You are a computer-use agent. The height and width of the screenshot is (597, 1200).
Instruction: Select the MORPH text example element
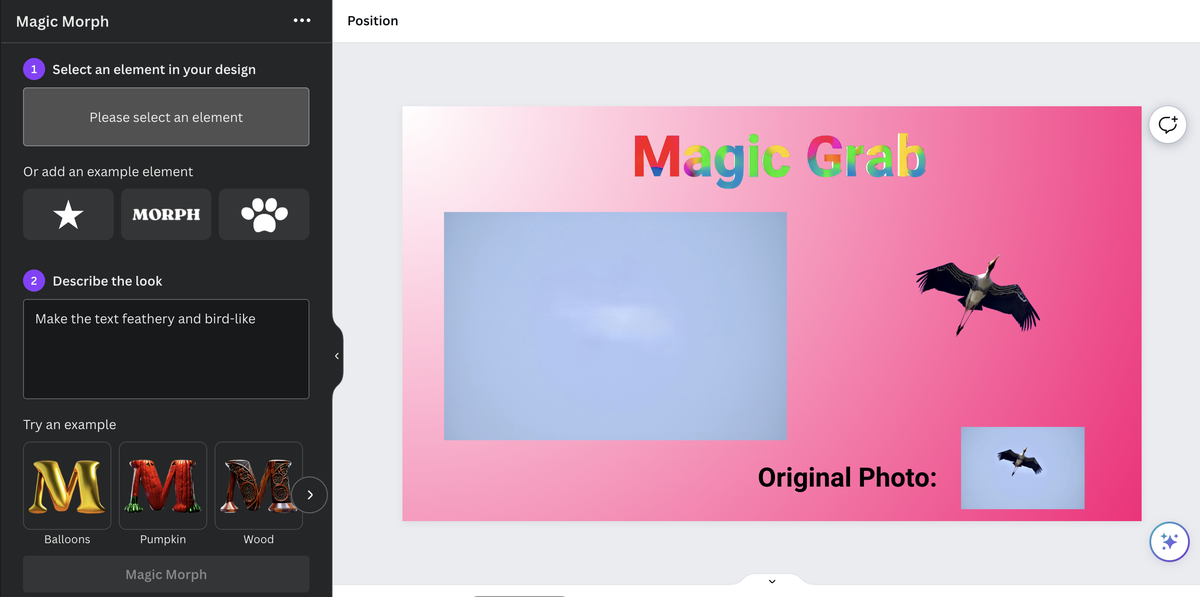pos(166,214)
